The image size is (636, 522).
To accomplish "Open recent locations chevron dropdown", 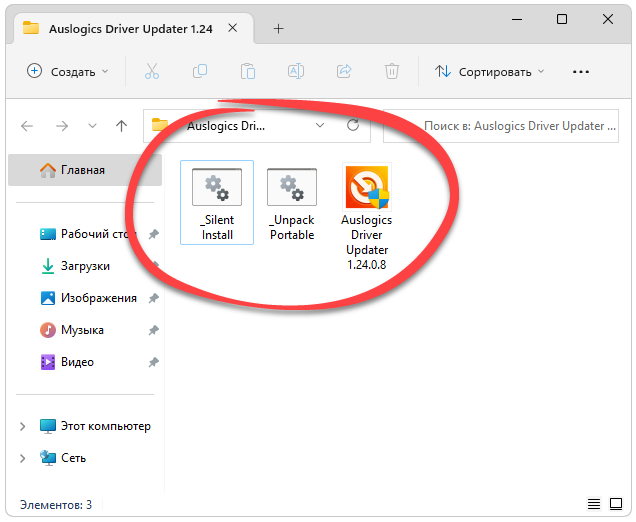I will [x=92, y=126].
